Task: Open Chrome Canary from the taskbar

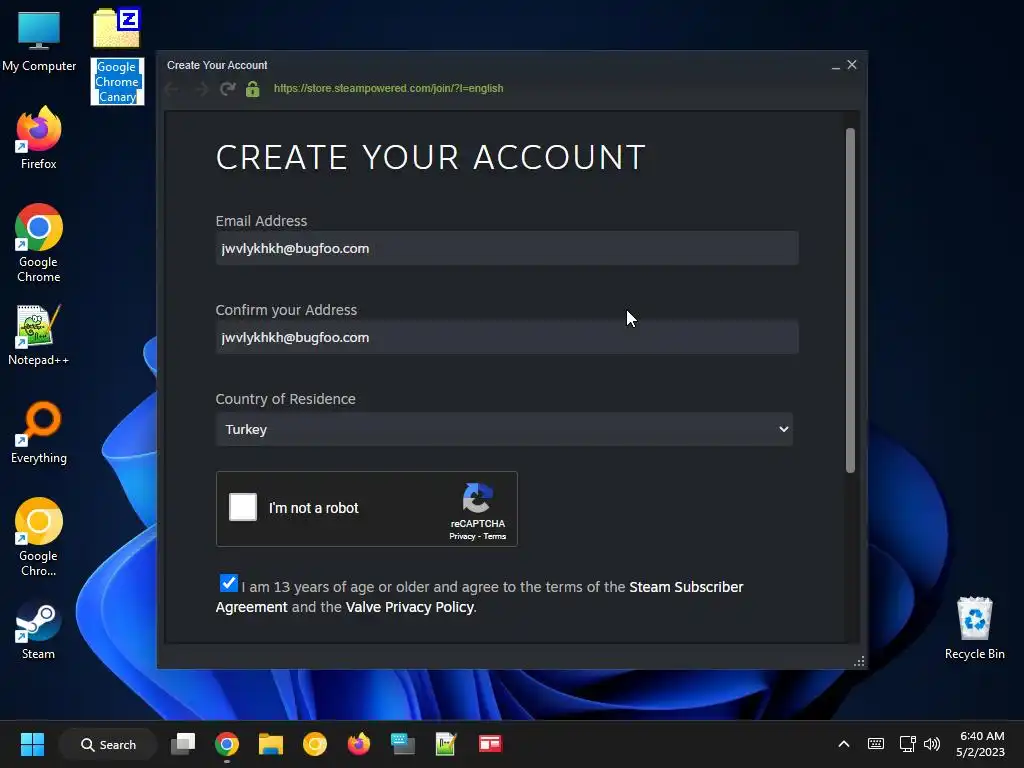Action: point(315,744)
